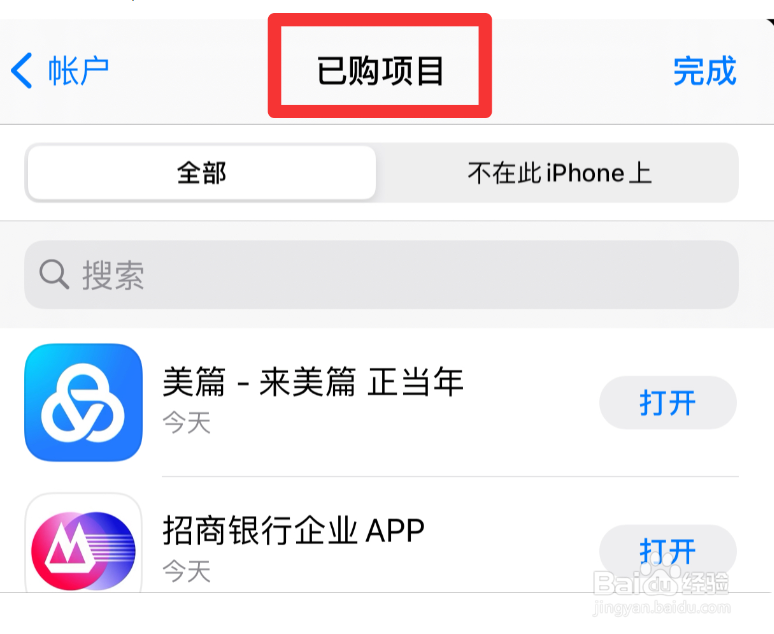Open details for 美篇 - 来美篇 正当年

(313, 382)
